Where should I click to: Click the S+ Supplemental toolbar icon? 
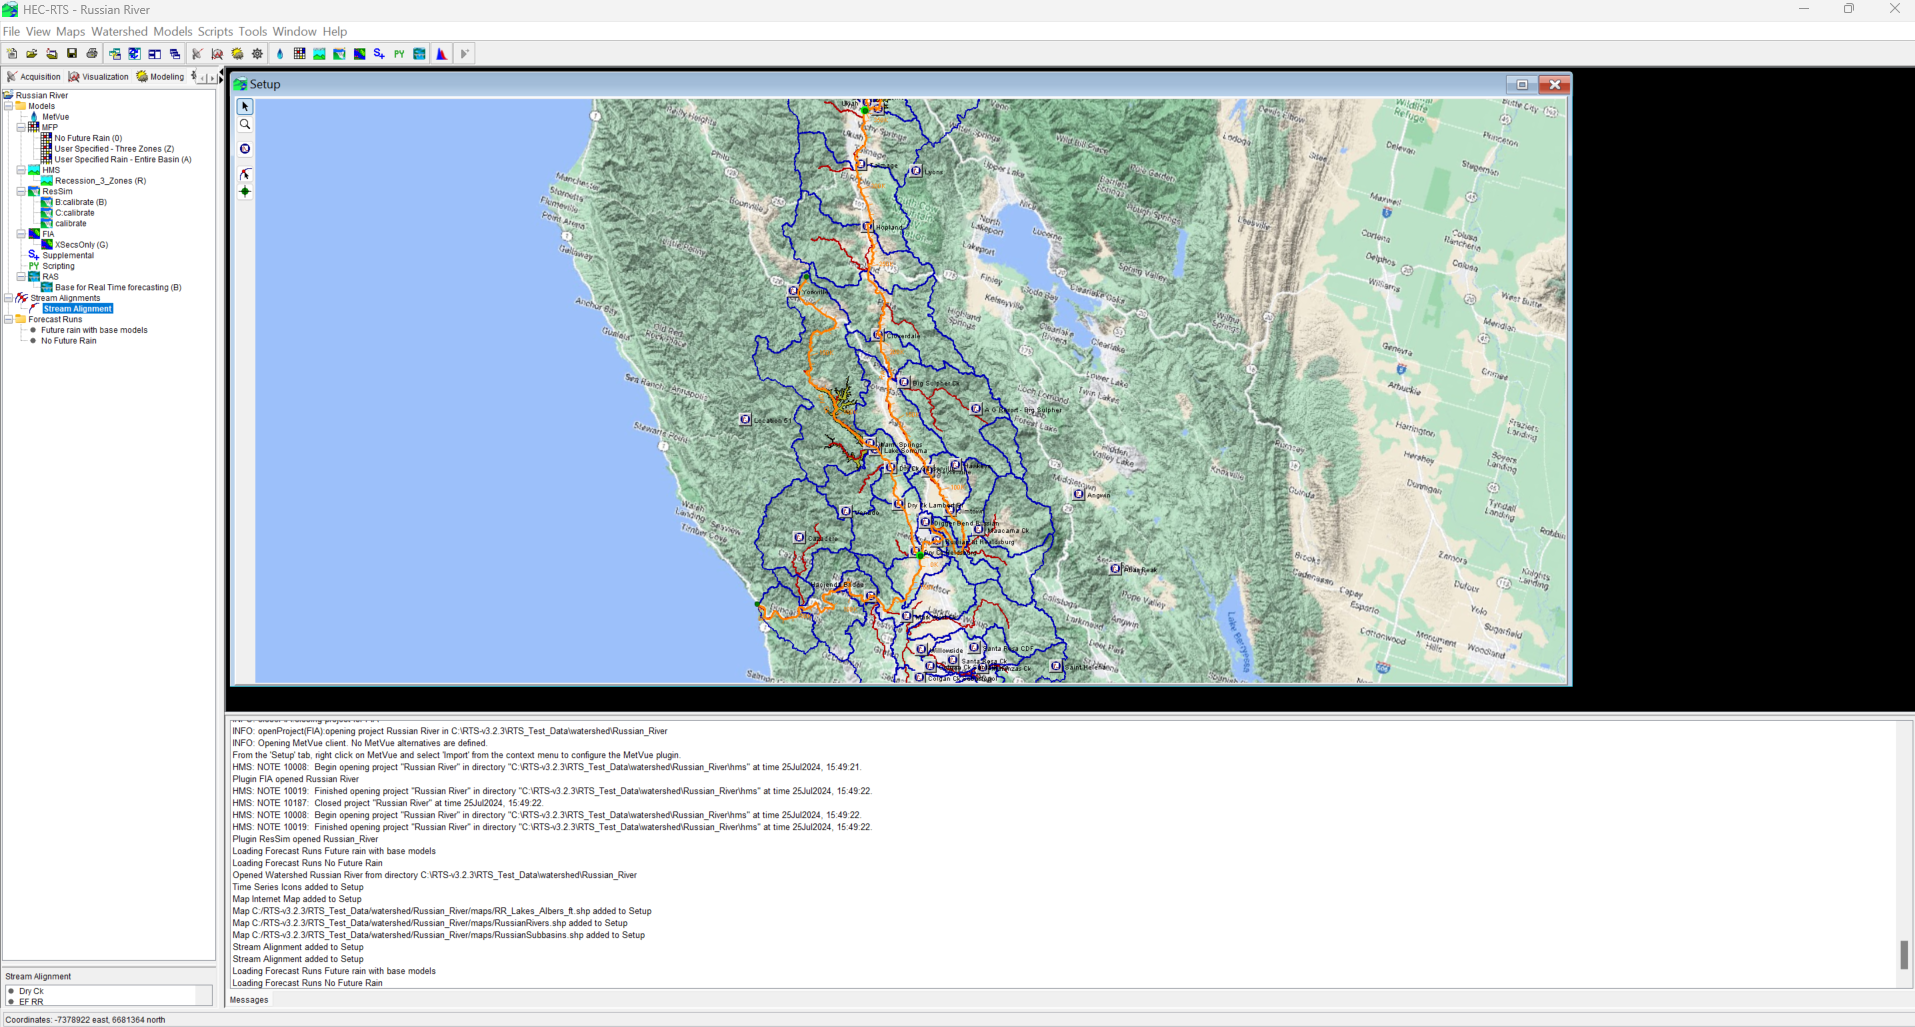pos(379,54)
